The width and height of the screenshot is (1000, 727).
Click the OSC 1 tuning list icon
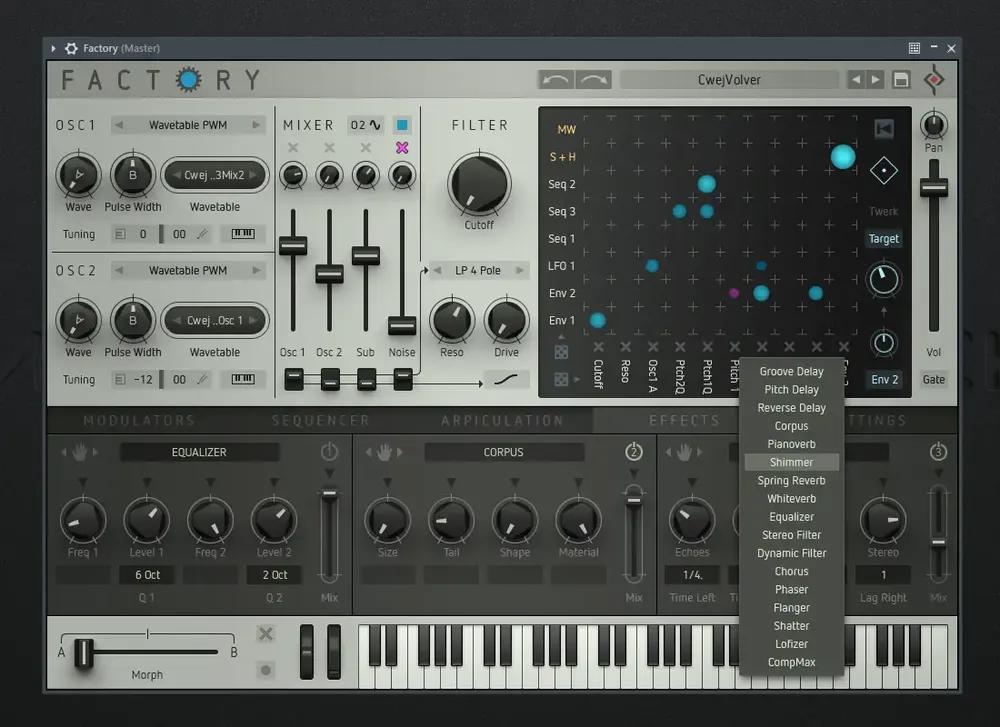point(120,234)
